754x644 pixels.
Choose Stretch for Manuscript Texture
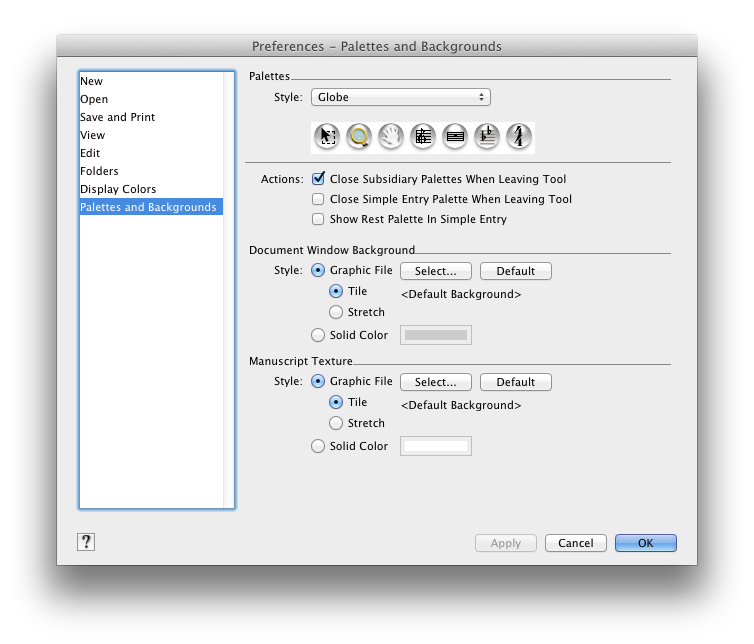point(336,423)
